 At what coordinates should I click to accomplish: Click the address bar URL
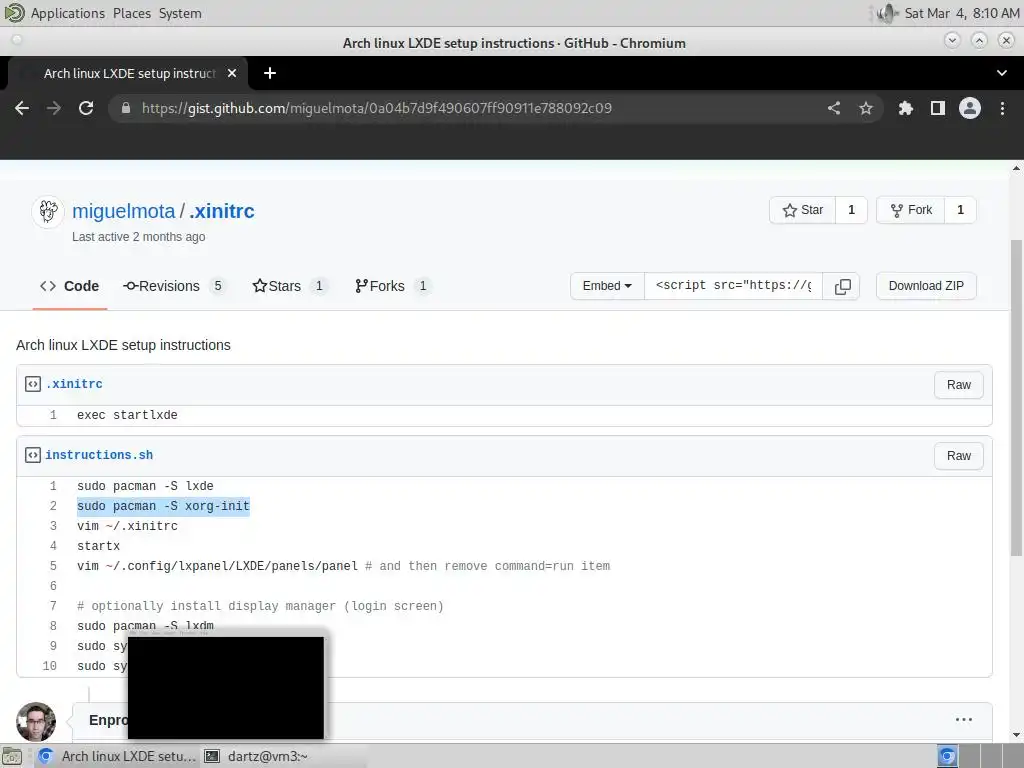click(377, 108)
